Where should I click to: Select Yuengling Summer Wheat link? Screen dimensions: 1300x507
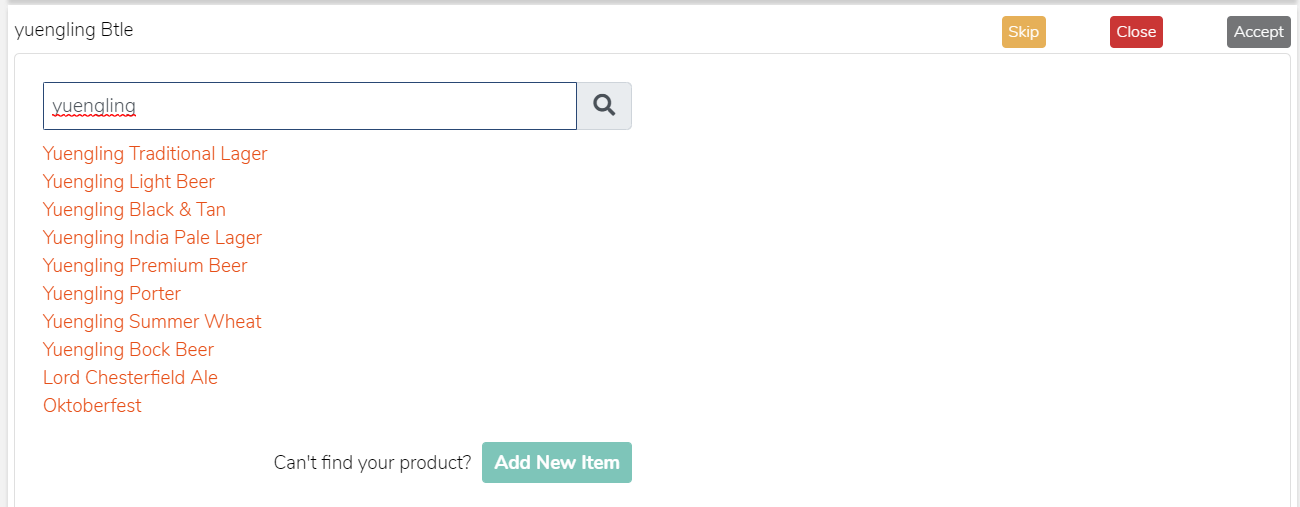tap(152, 321)
